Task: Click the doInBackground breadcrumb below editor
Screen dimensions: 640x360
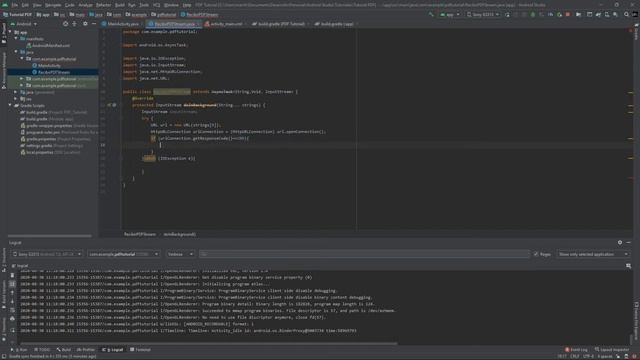Action: click(180, 234)
